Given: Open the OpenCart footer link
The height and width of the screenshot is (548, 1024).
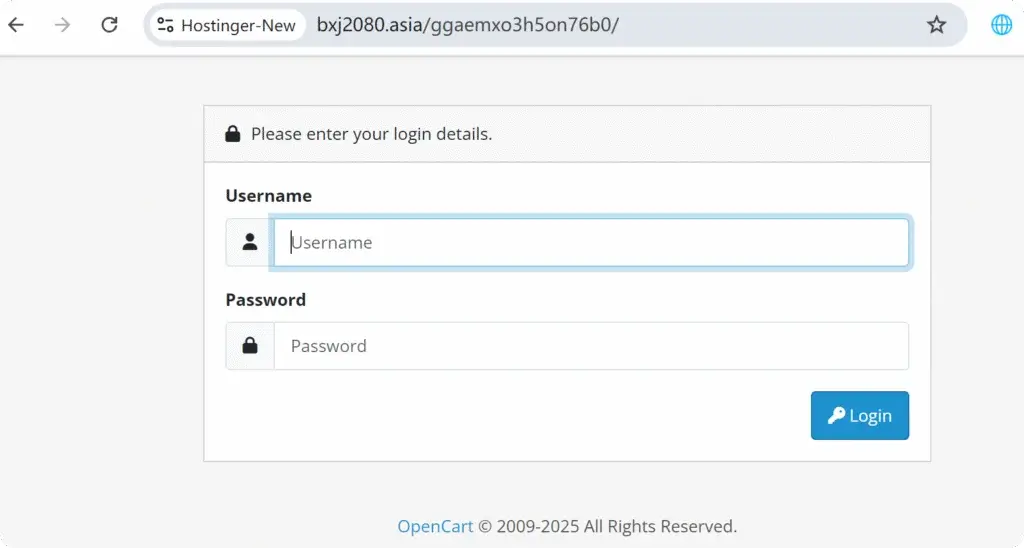Looking at the screenshot, I should click(426, 526).
